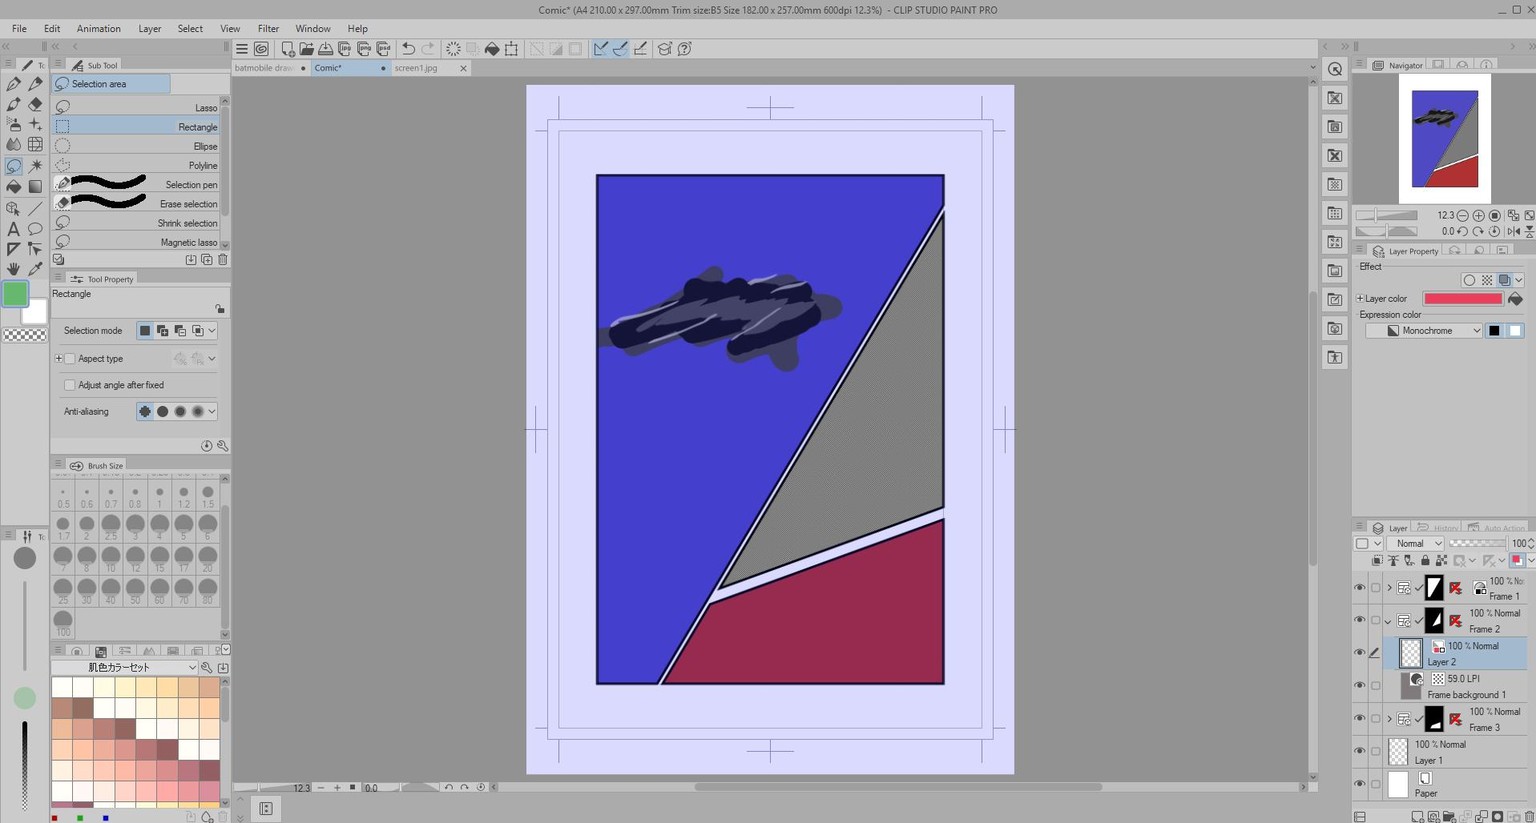The width and height of the screenshot is (1536, 823).
Task: Expand the Frame 3 folder
Action: (x=1389, y=719)
